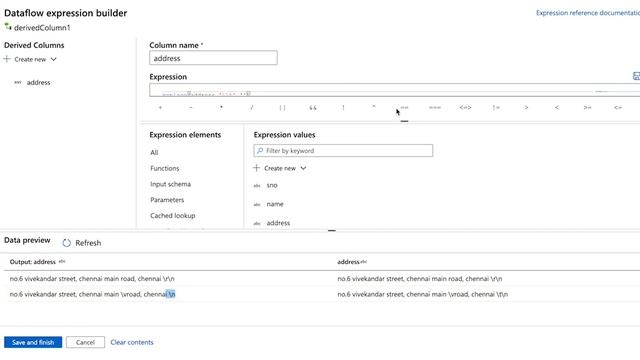Insert the NOT ! operator
This screenshot has height=360, width=640.
tap(343, 107)
